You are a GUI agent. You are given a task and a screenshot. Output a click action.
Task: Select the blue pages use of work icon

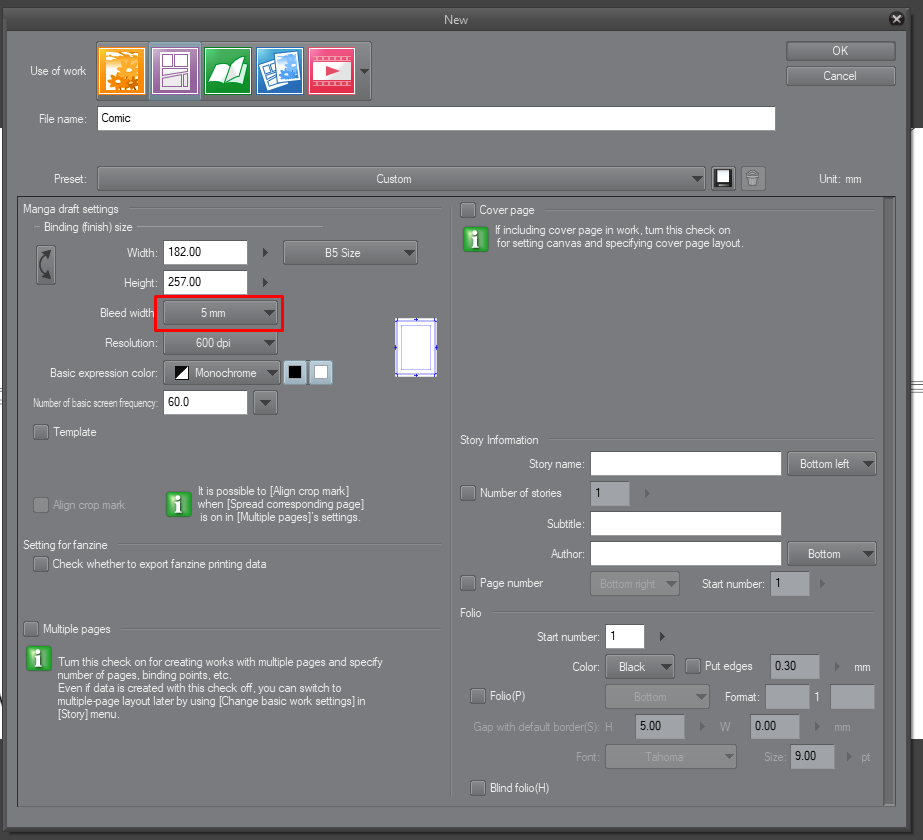click(280, 71)
